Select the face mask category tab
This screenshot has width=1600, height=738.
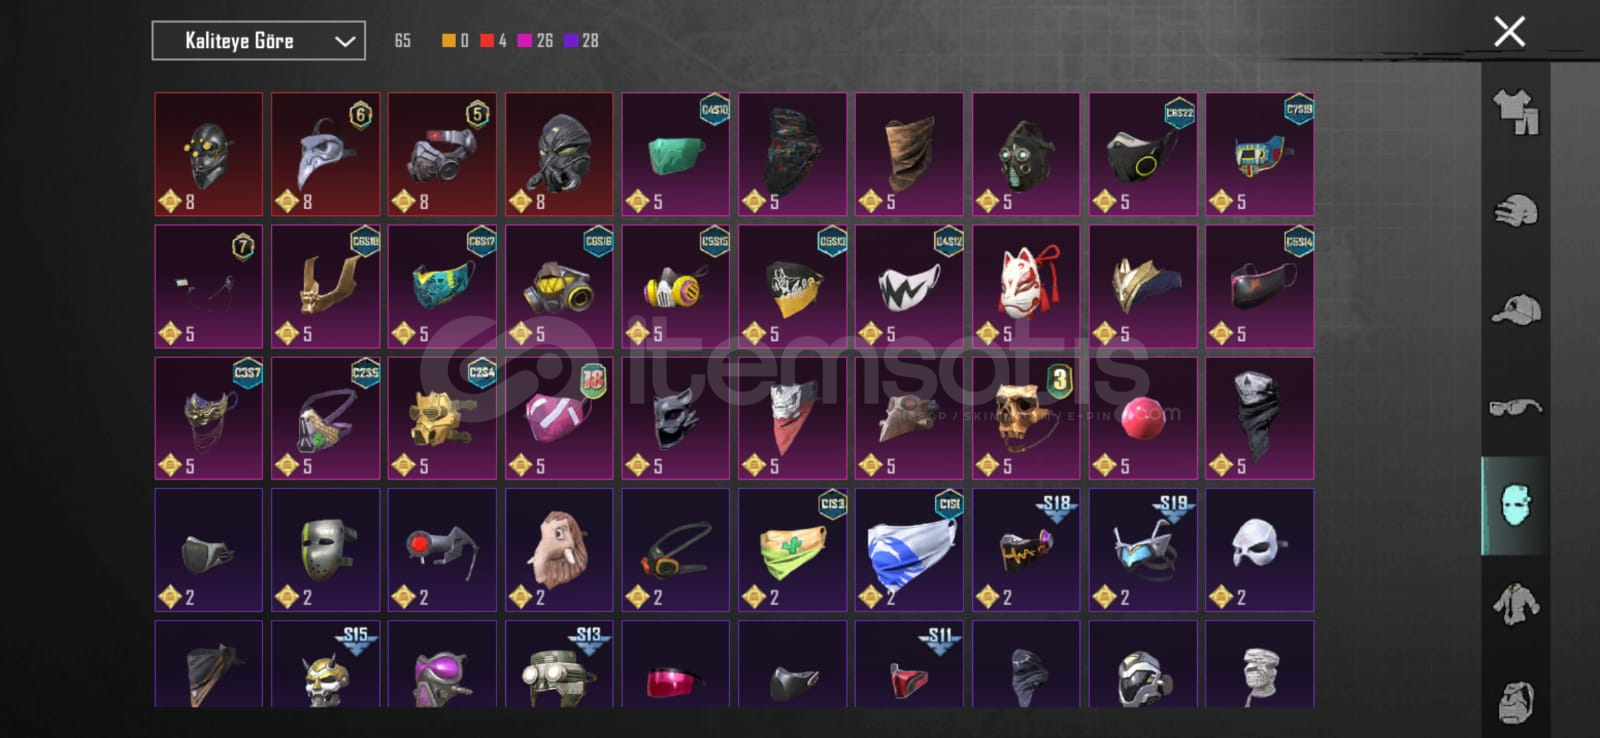click(1515, 506)
